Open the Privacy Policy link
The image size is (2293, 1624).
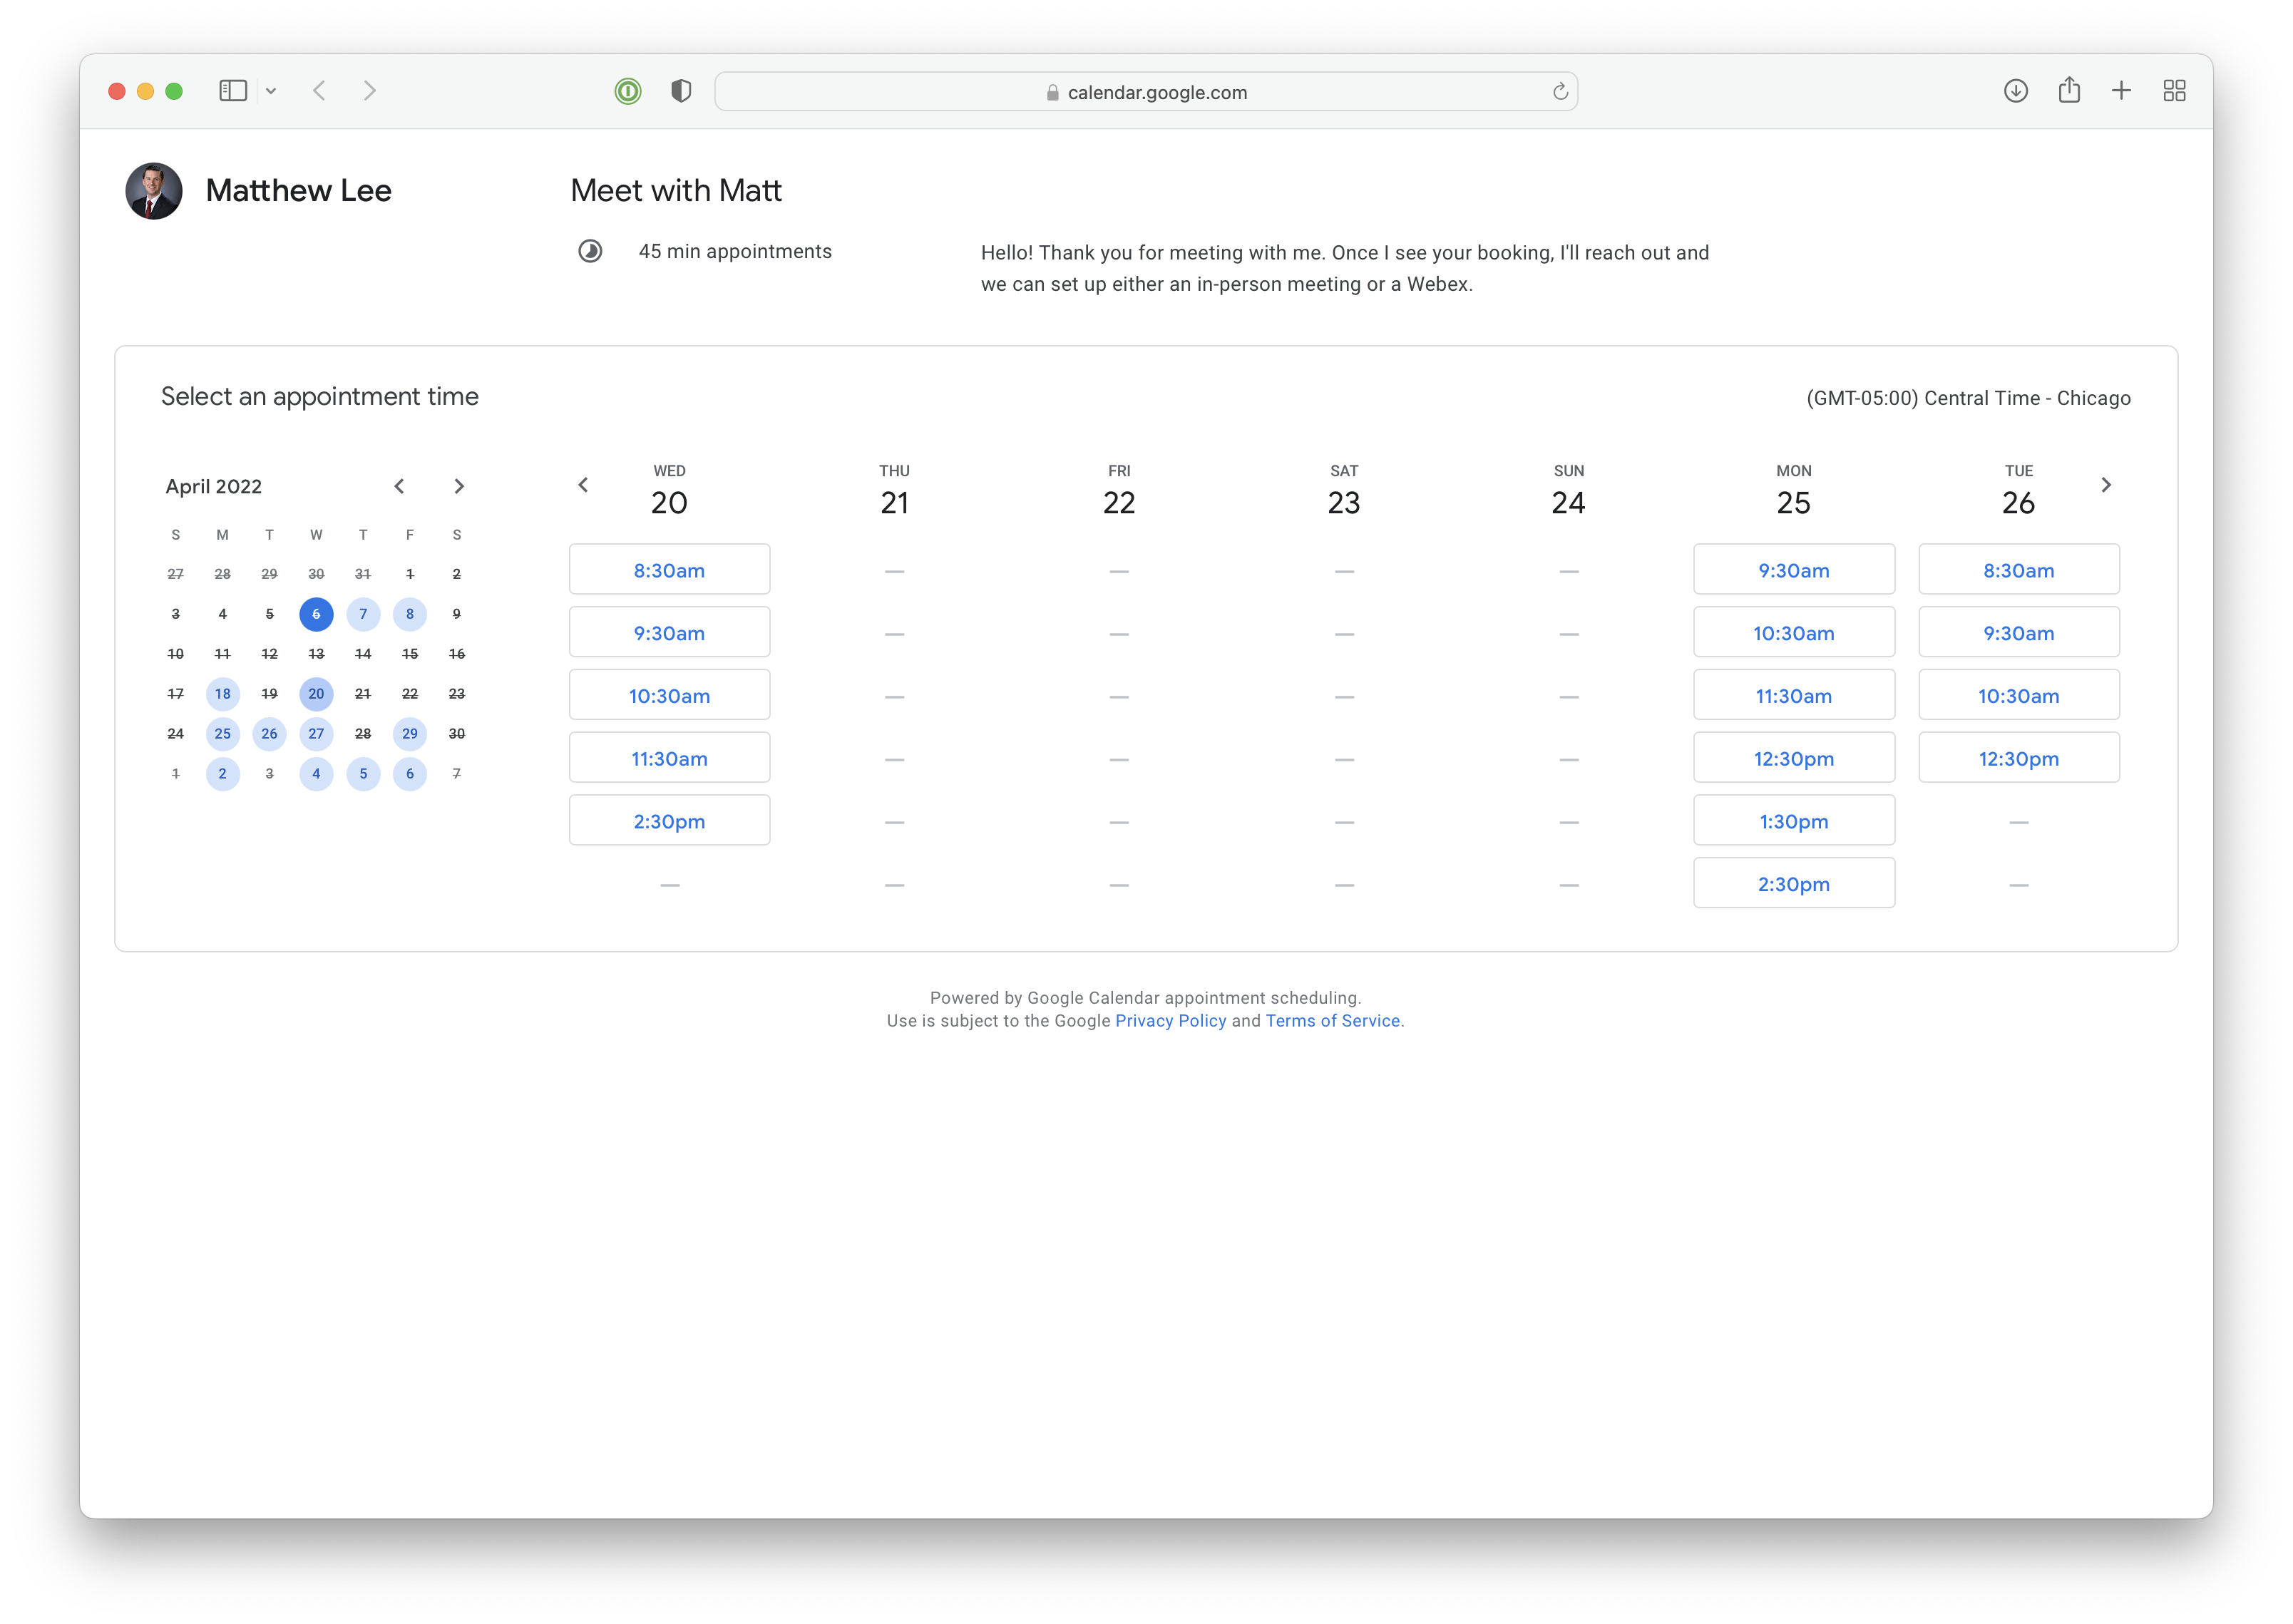point(1170,1021)
